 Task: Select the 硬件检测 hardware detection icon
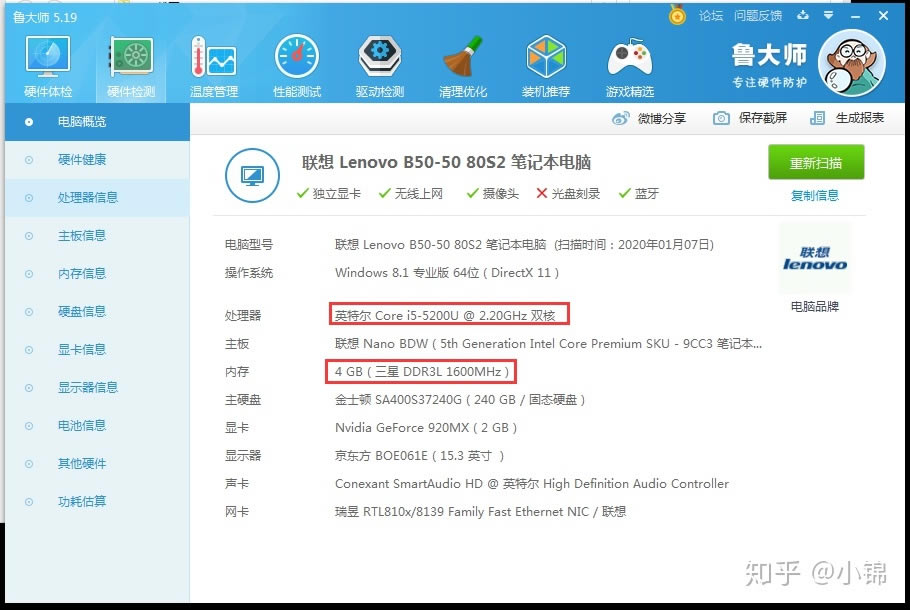(131, 66)
